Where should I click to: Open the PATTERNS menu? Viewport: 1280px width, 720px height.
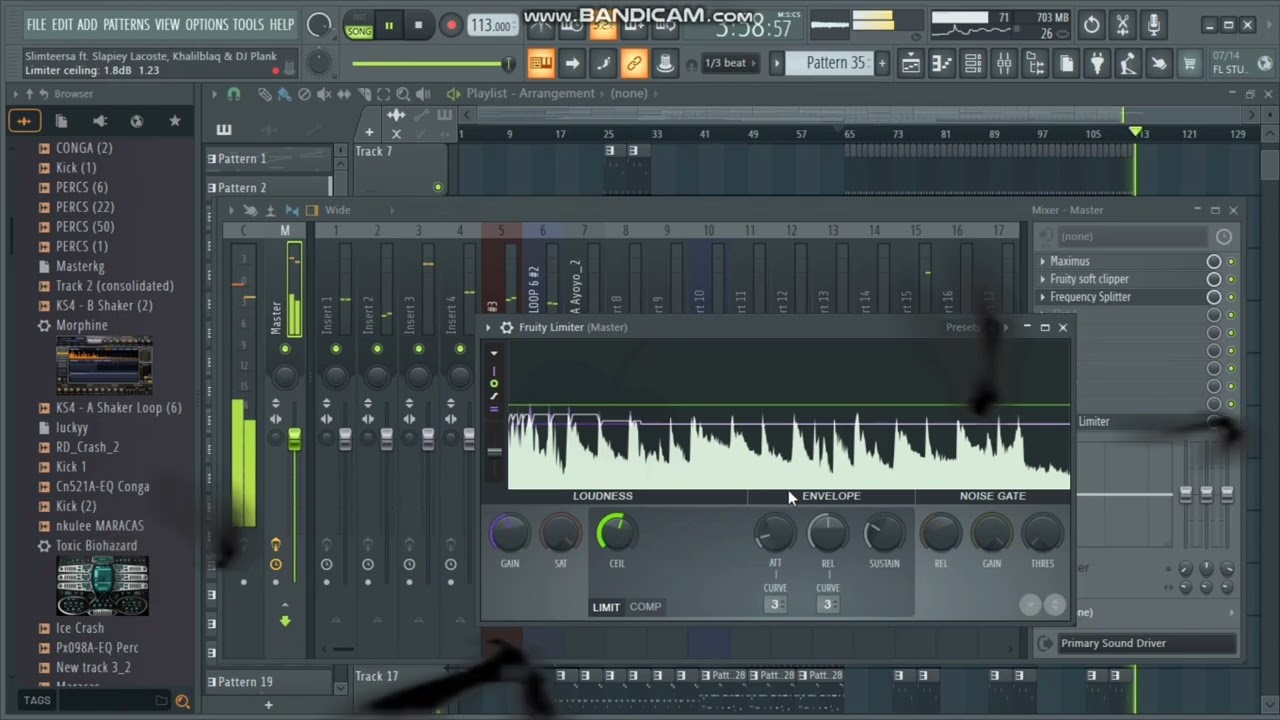(x=126, y=24)
